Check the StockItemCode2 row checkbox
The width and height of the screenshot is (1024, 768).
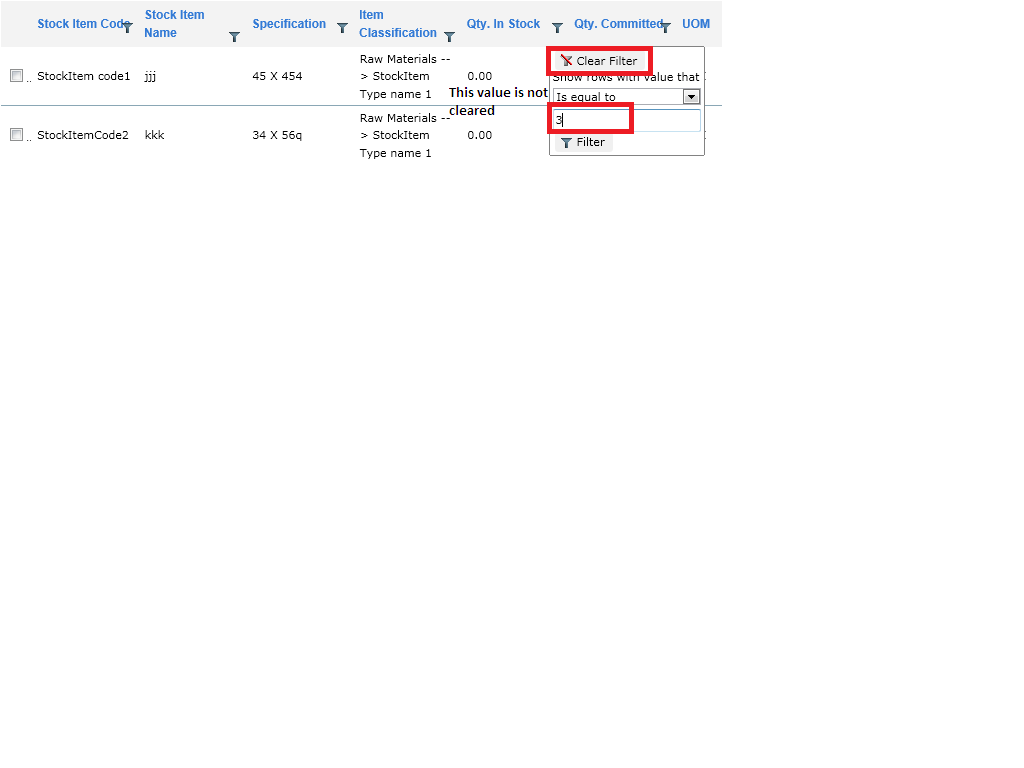coord(16,135)
